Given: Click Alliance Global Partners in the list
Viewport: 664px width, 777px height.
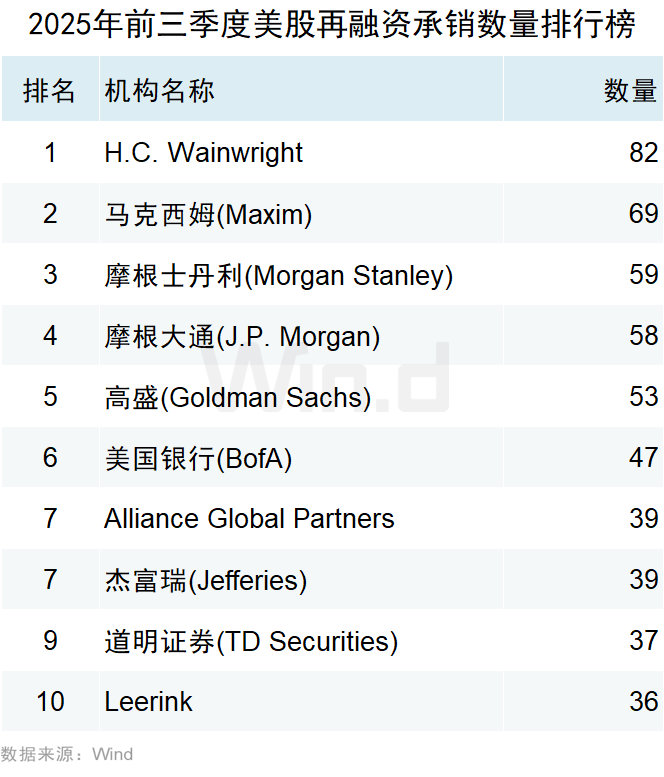Looking at the screenshot, I should pos(249,519).
